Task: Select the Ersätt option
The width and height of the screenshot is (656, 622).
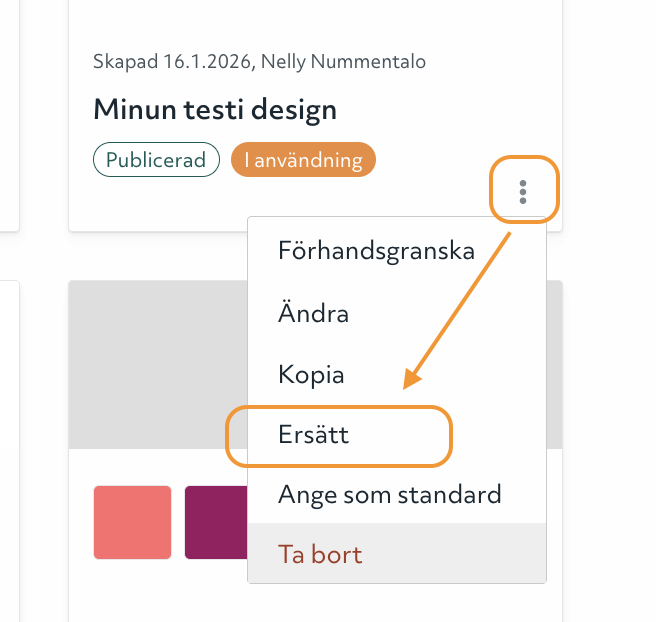Action: [x=314, y=436]
